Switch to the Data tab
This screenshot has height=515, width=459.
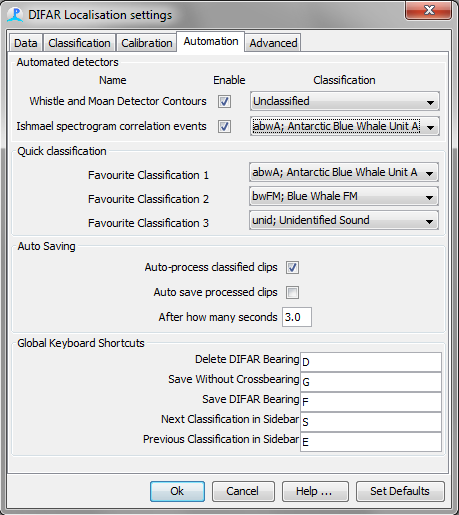(x=26, y=43)
